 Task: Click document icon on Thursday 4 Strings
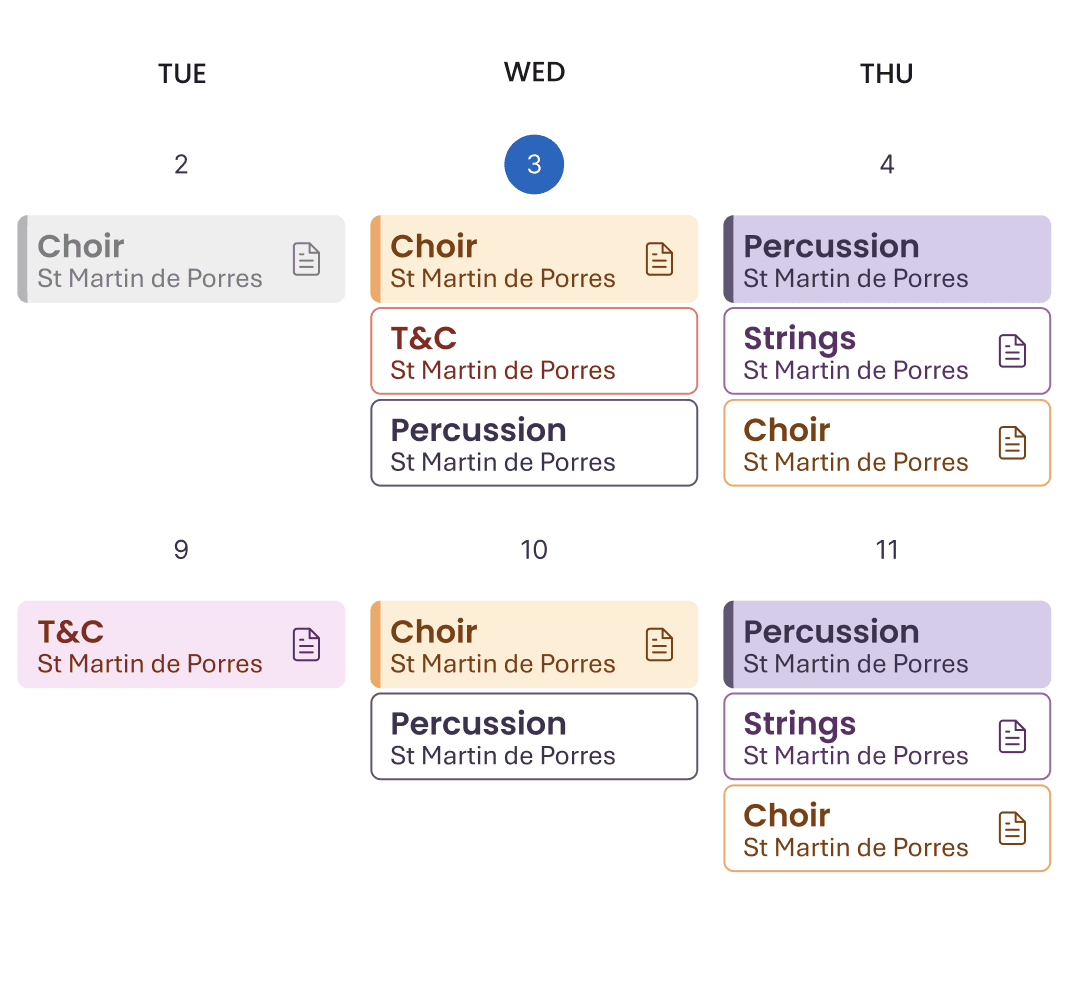pyautogui.click(x=1012, y=351)
